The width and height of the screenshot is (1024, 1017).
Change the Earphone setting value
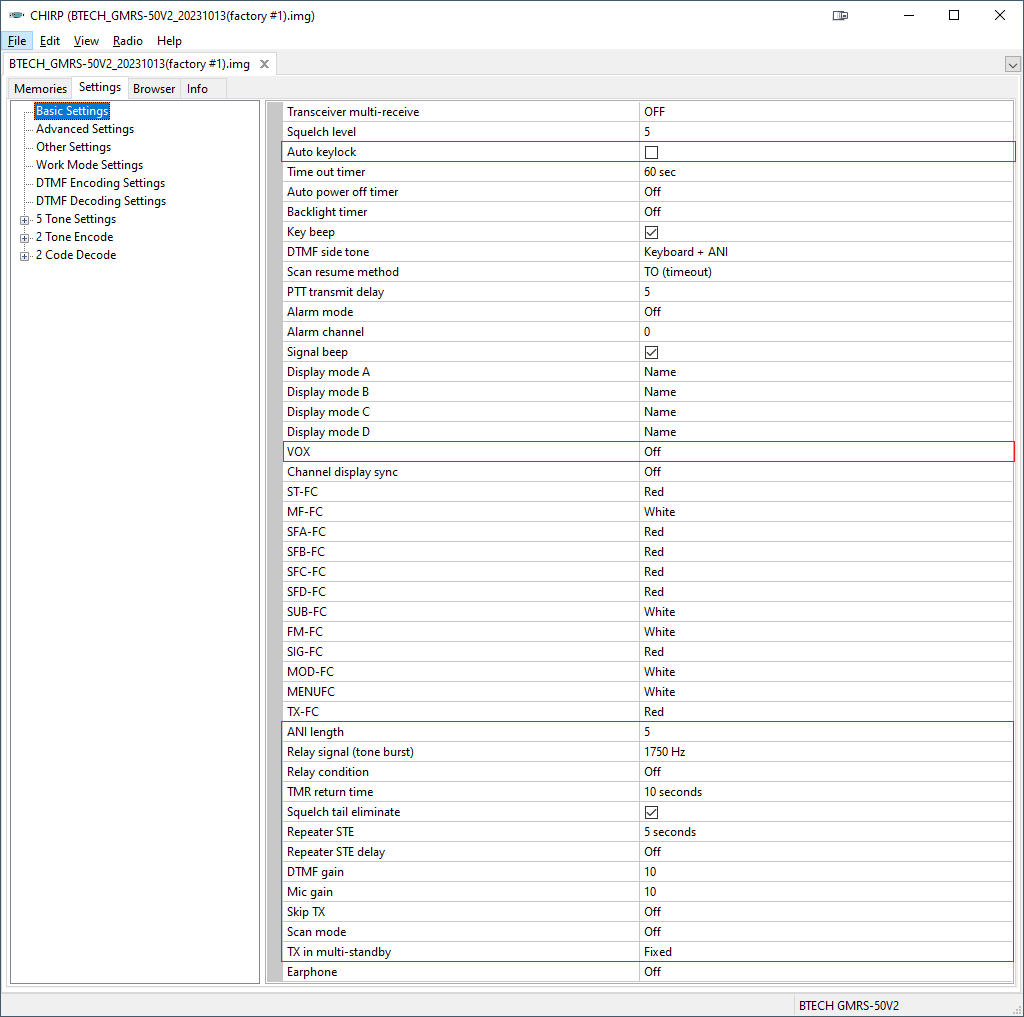click(825, 972)
